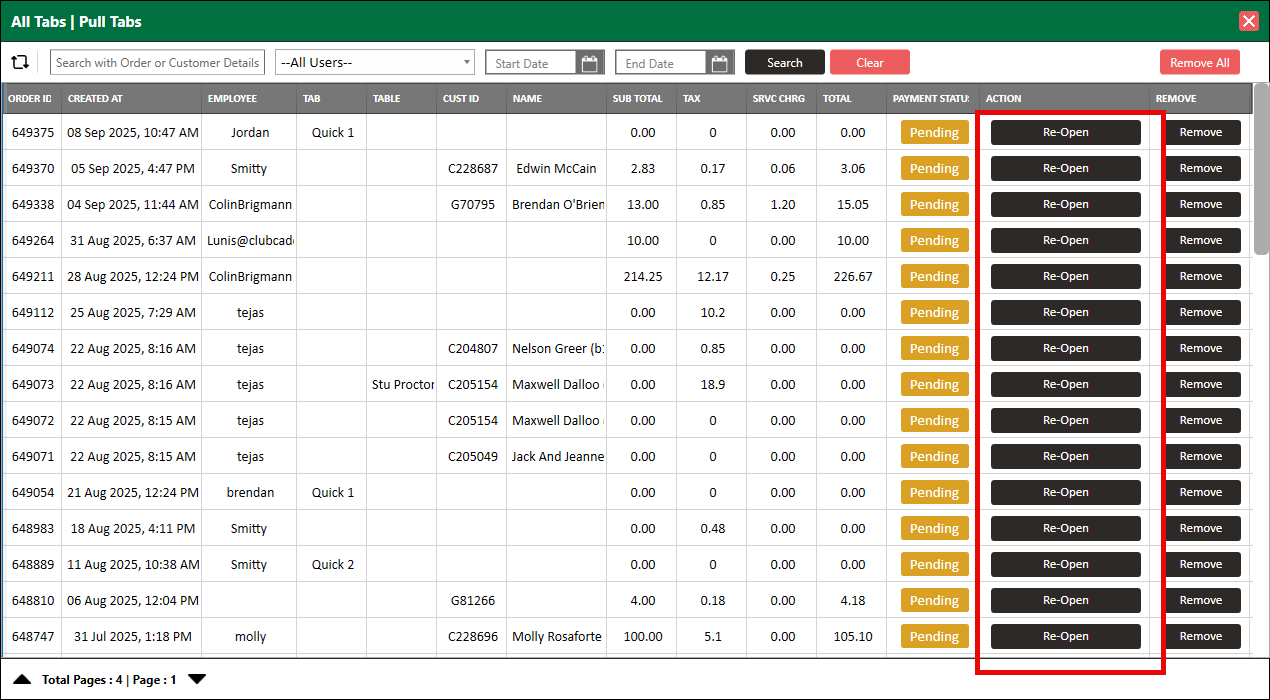Viewport: 1270px width, 700px height.
Task: Re-Open order 649370 for Edwin McCain
Action: [1066, 168]
